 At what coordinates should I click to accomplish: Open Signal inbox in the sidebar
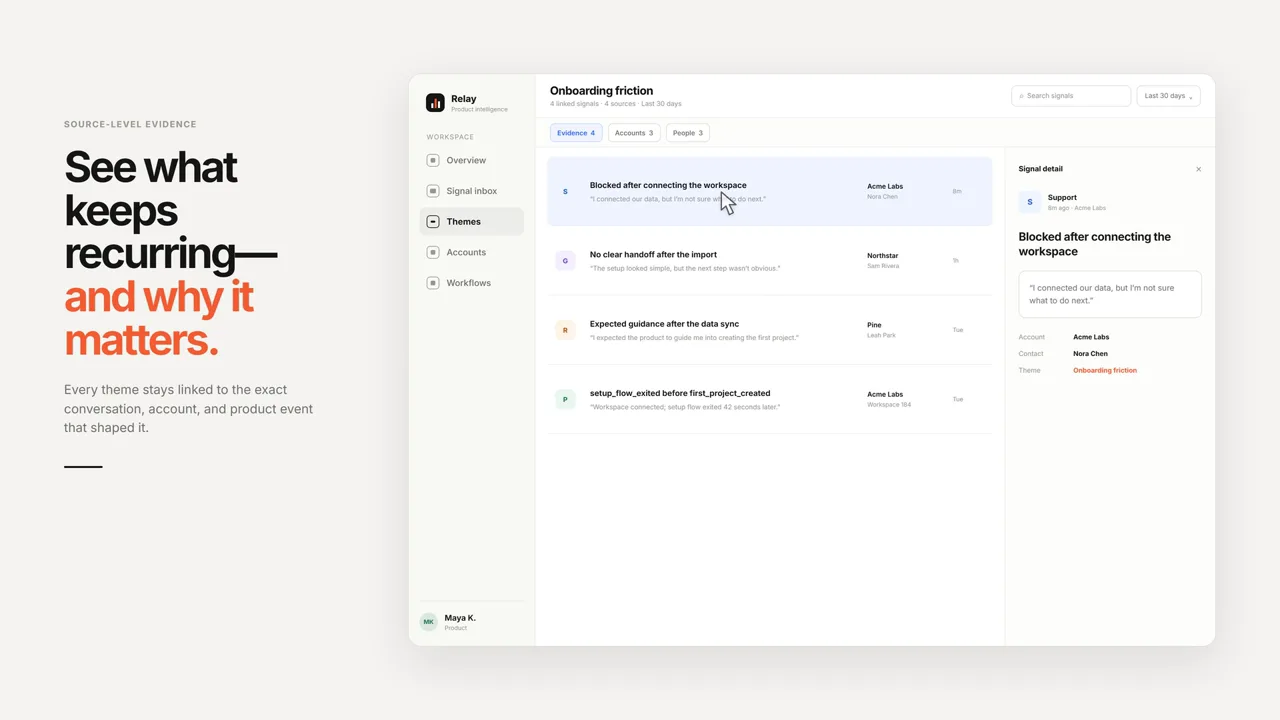(x=471, y=191)
